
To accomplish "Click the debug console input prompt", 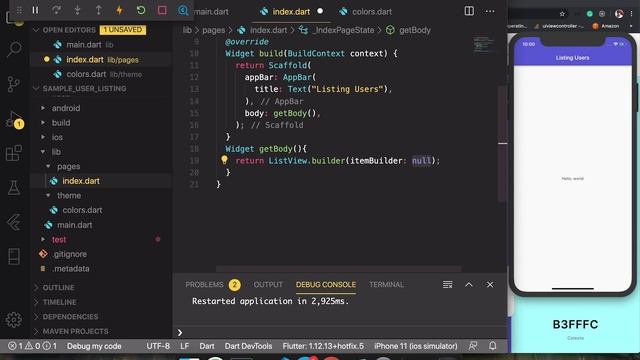I will pyautogui.click(x=341, y=332).
